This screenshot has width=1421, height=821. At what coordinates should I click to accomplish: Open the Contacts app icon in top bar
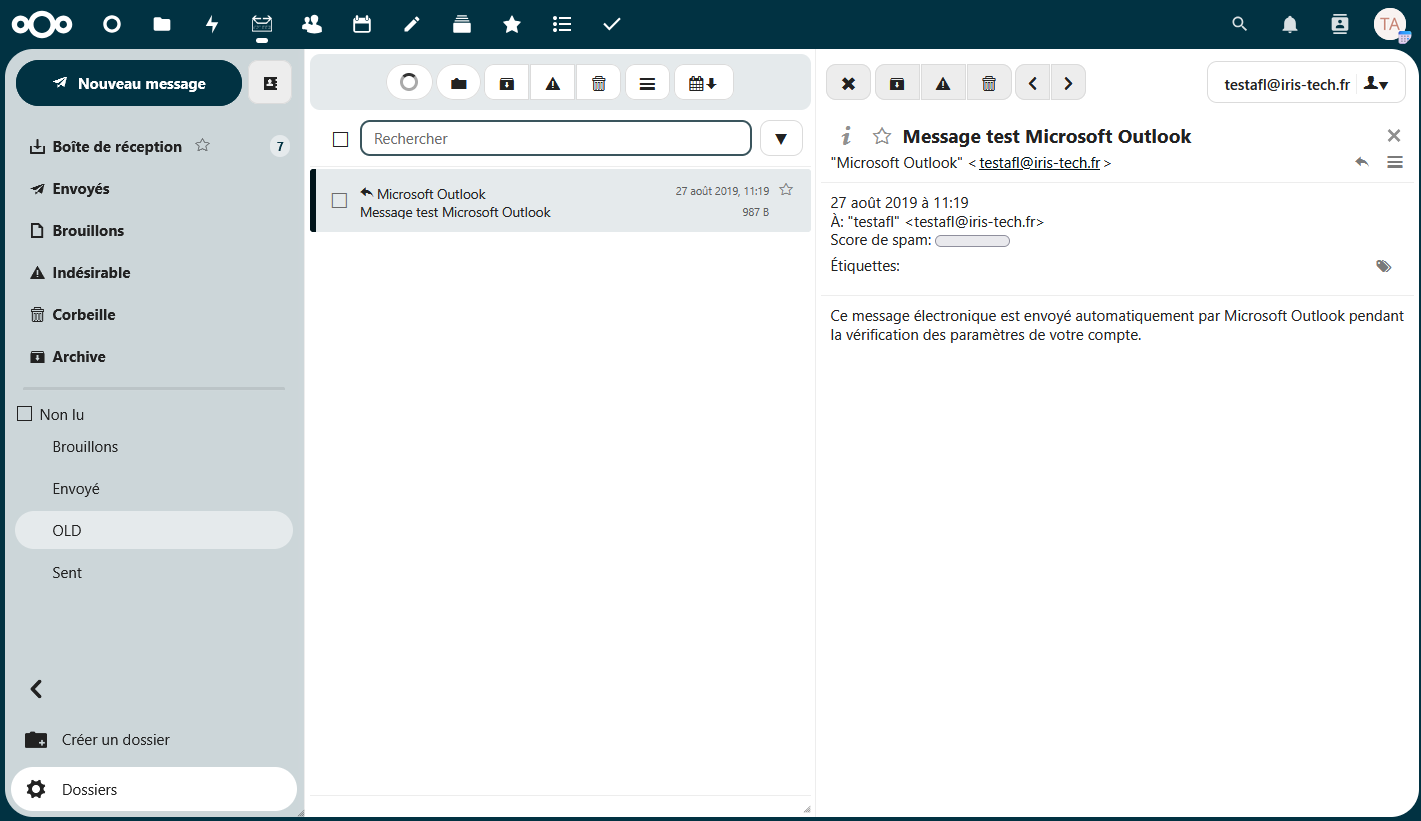pos(312,24)
